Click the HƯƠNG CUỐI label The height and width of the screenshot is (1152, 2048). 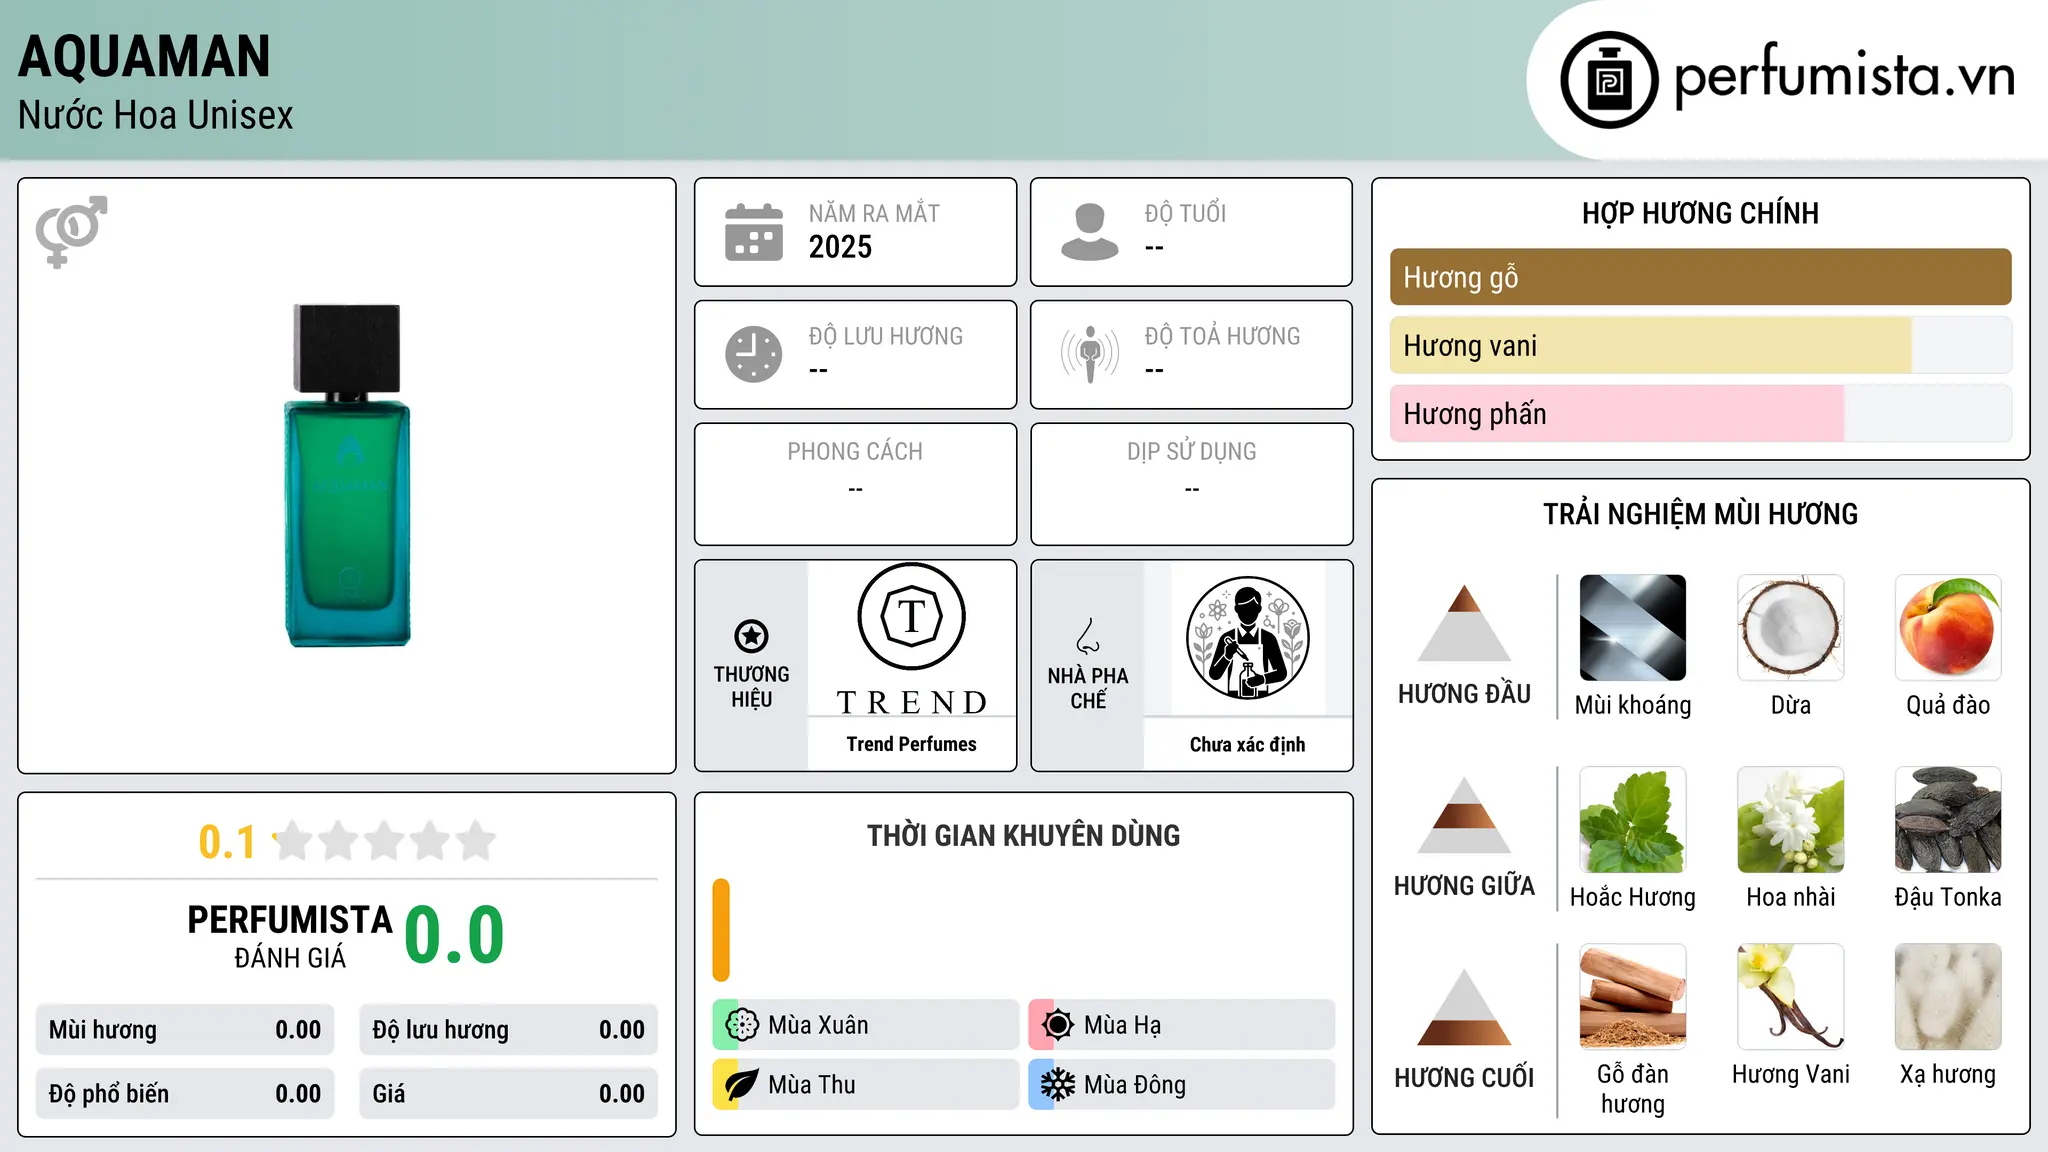[1464, 1078]
